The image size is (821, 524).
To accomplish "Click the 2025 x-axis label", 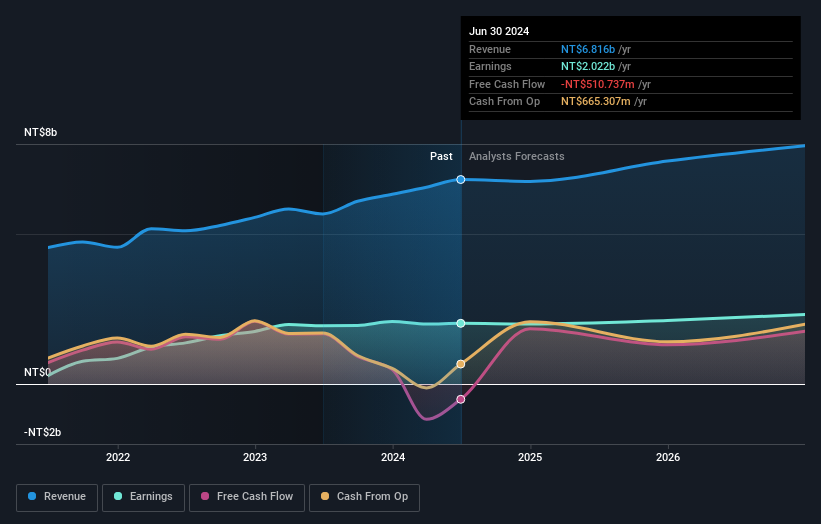I will pyautogui.click(x=530, y=457).
